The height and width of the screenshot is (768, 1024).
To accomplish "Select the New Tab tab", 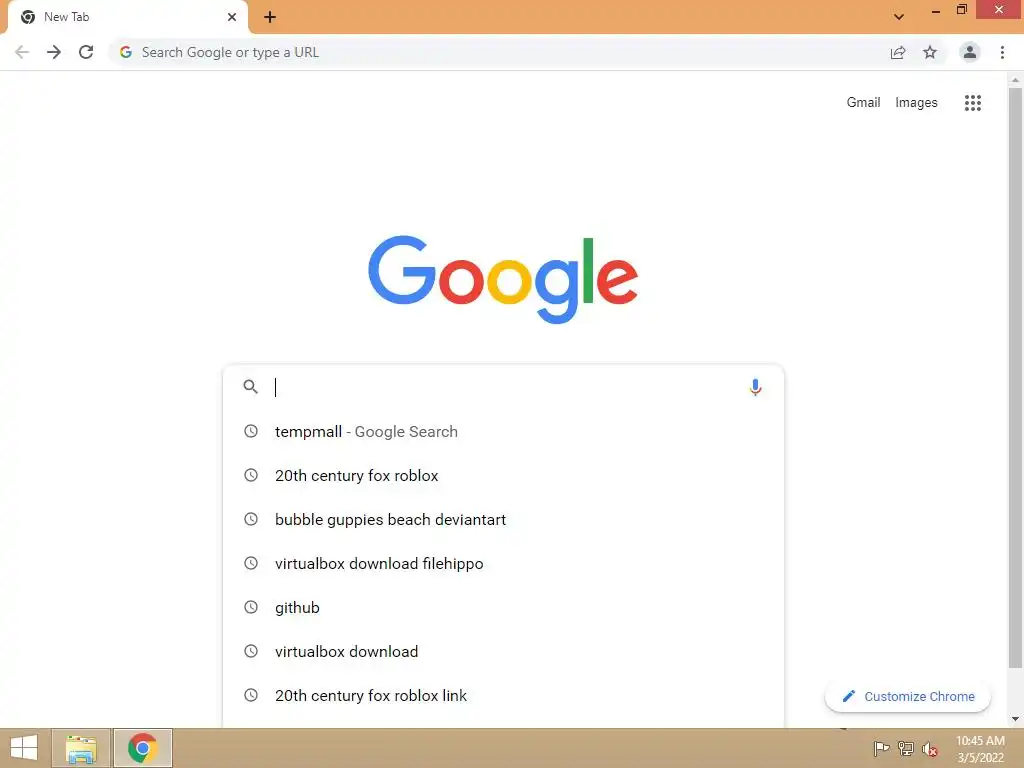I will [127, 17].
